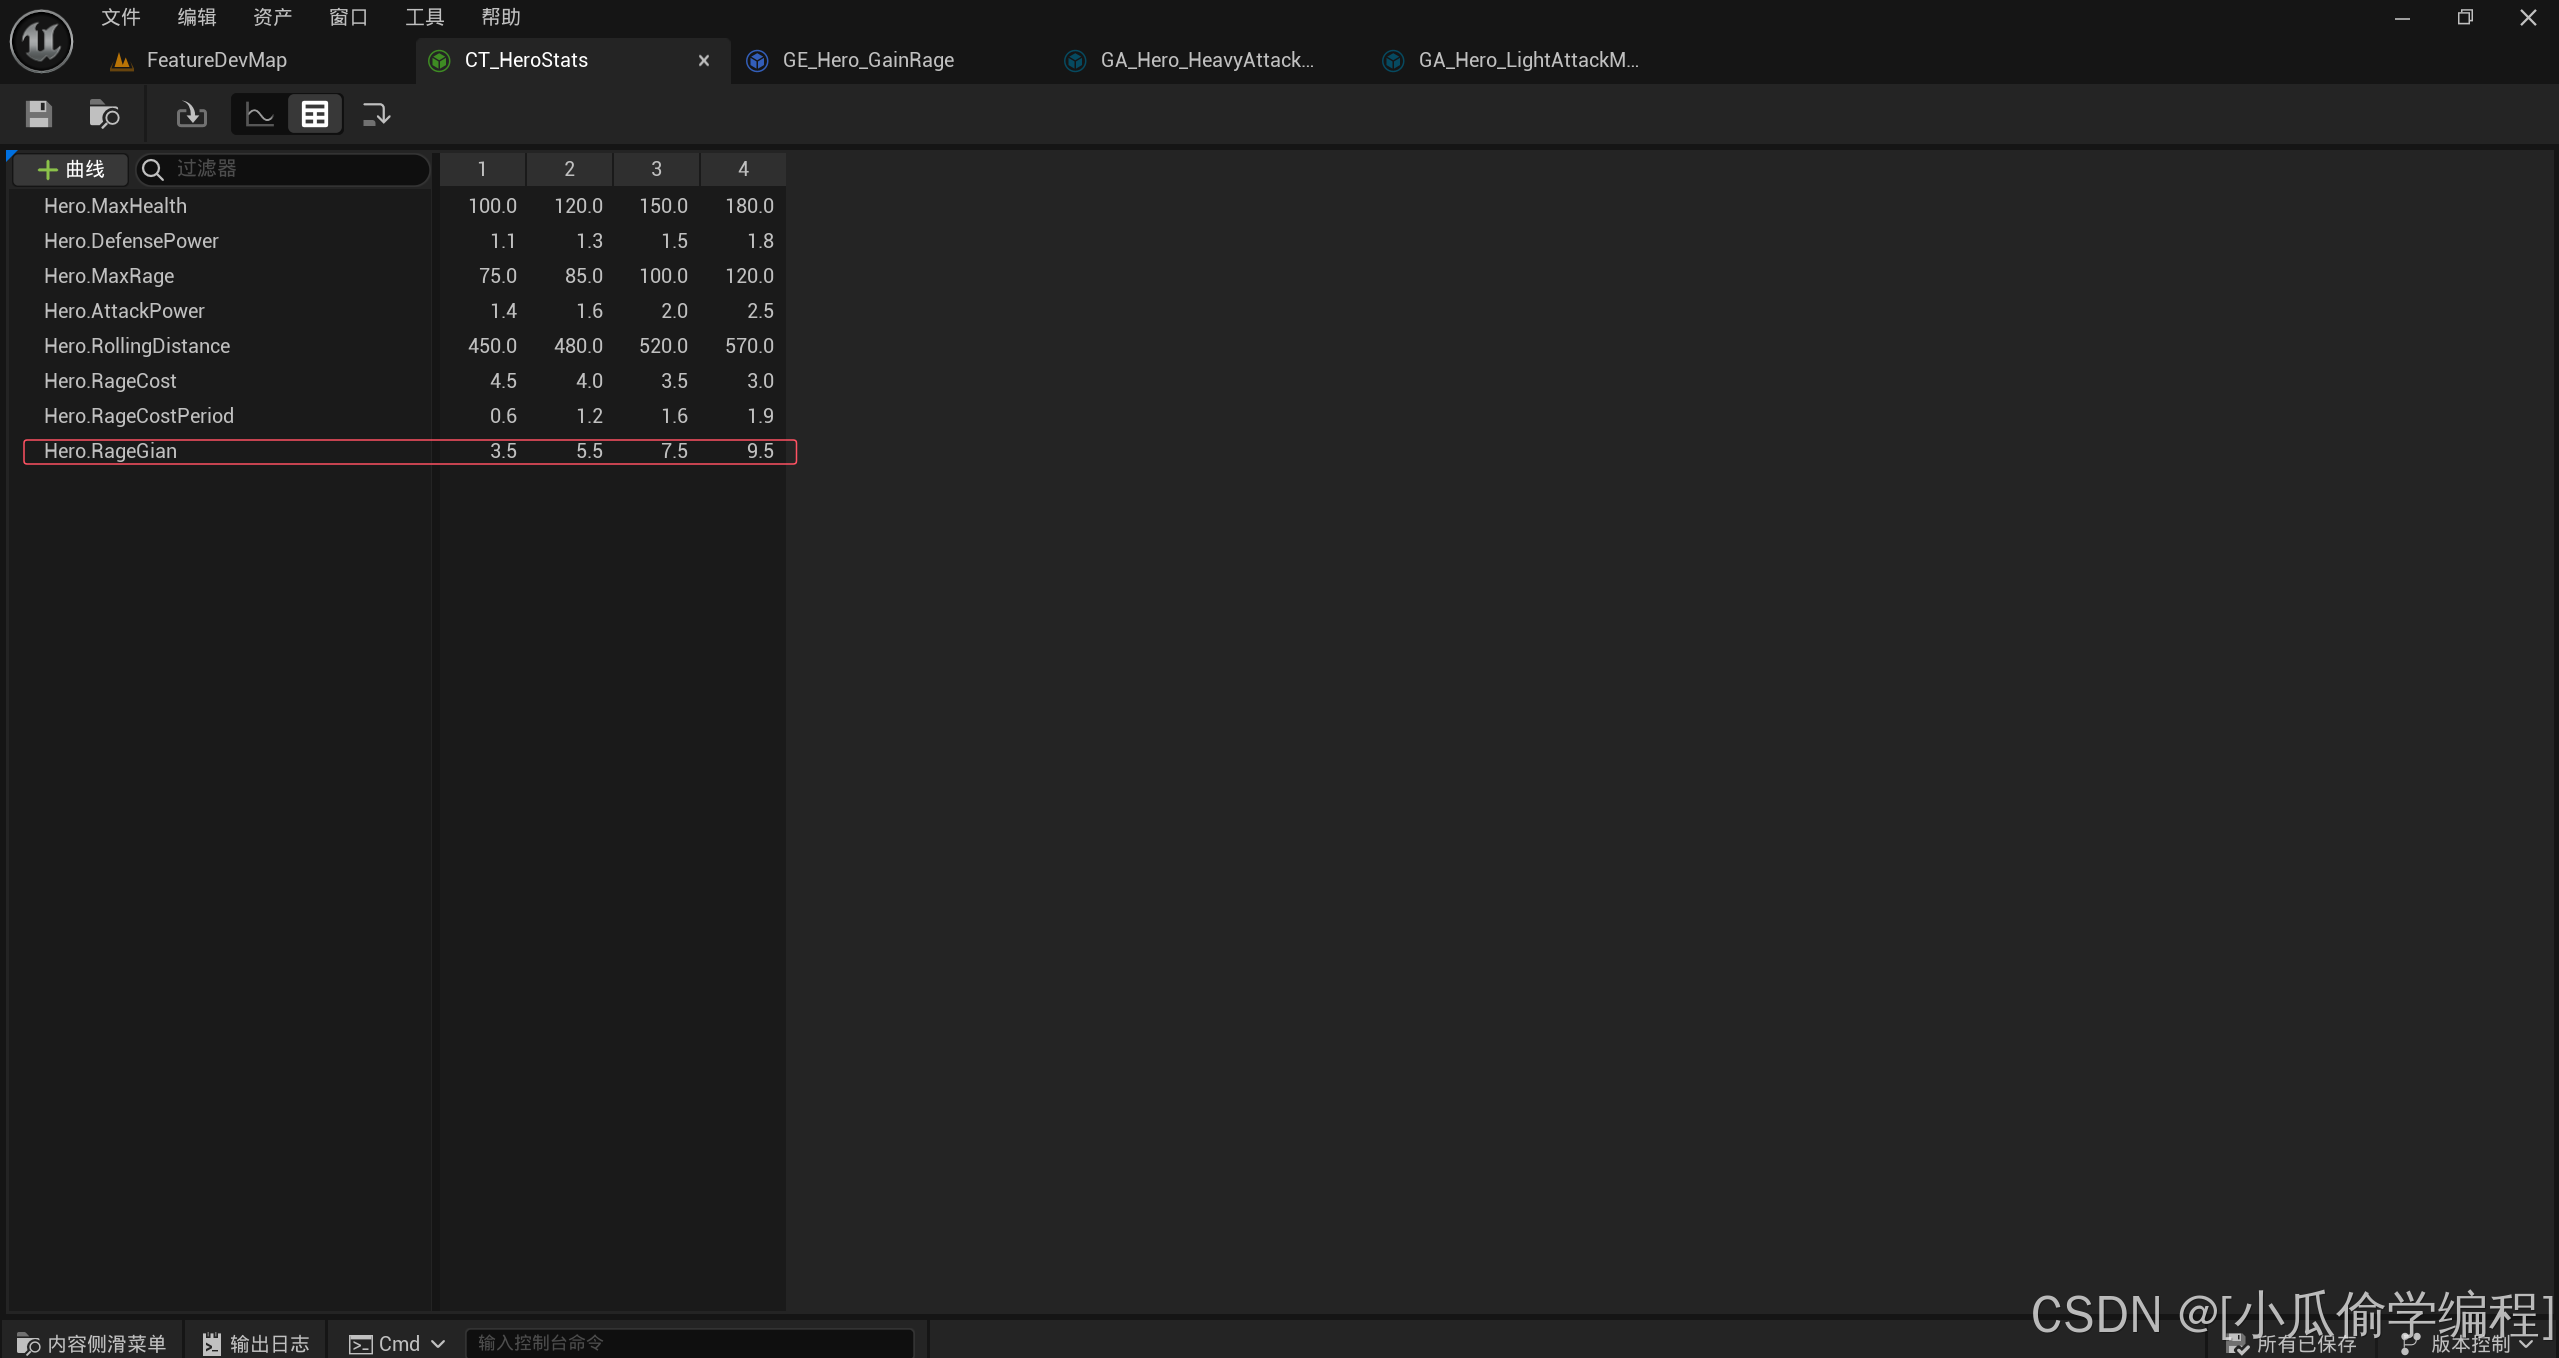The height and width of the screenshot is (1358, 2559).
Task: Click MaxRage value 85.0
Action: click(583, 276)
